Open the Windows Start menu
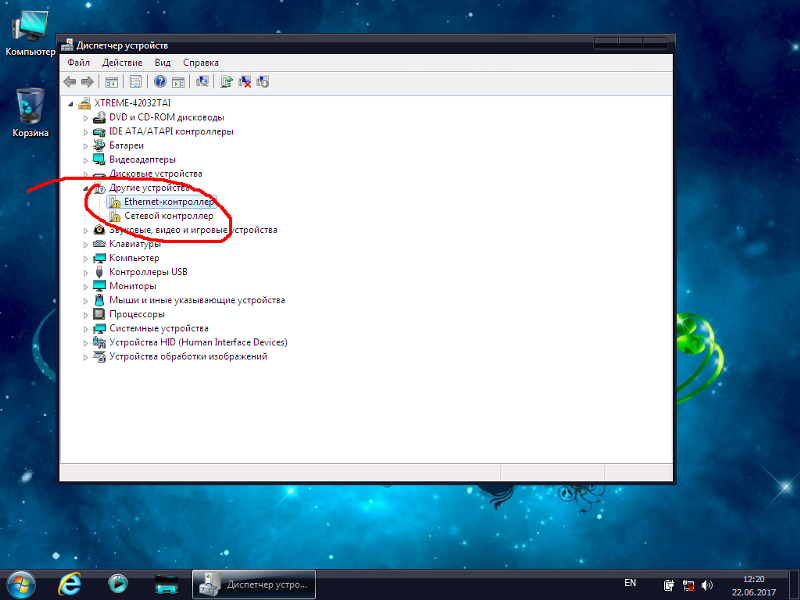Image resolution: width=800 pixels, height=600 pixels. 21,584
